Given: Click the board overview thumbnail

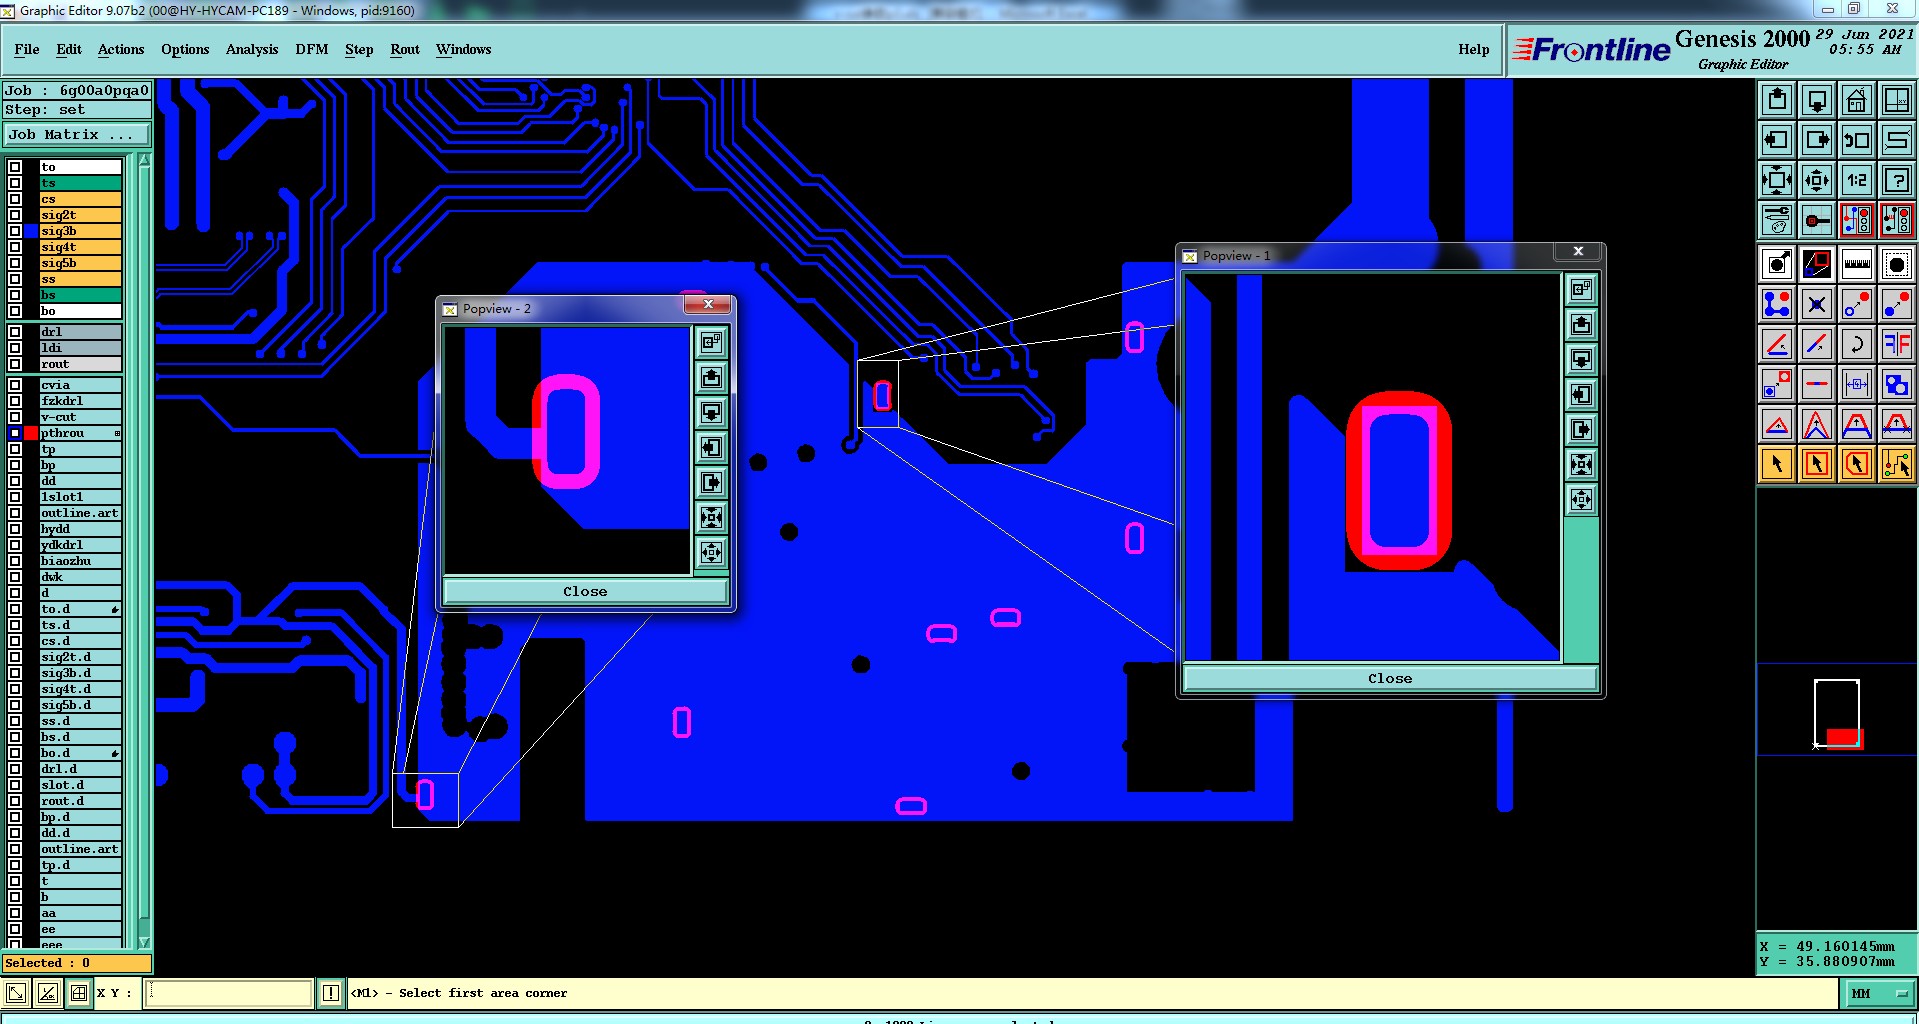Looking at the screenshot, I should point(1837,714).
